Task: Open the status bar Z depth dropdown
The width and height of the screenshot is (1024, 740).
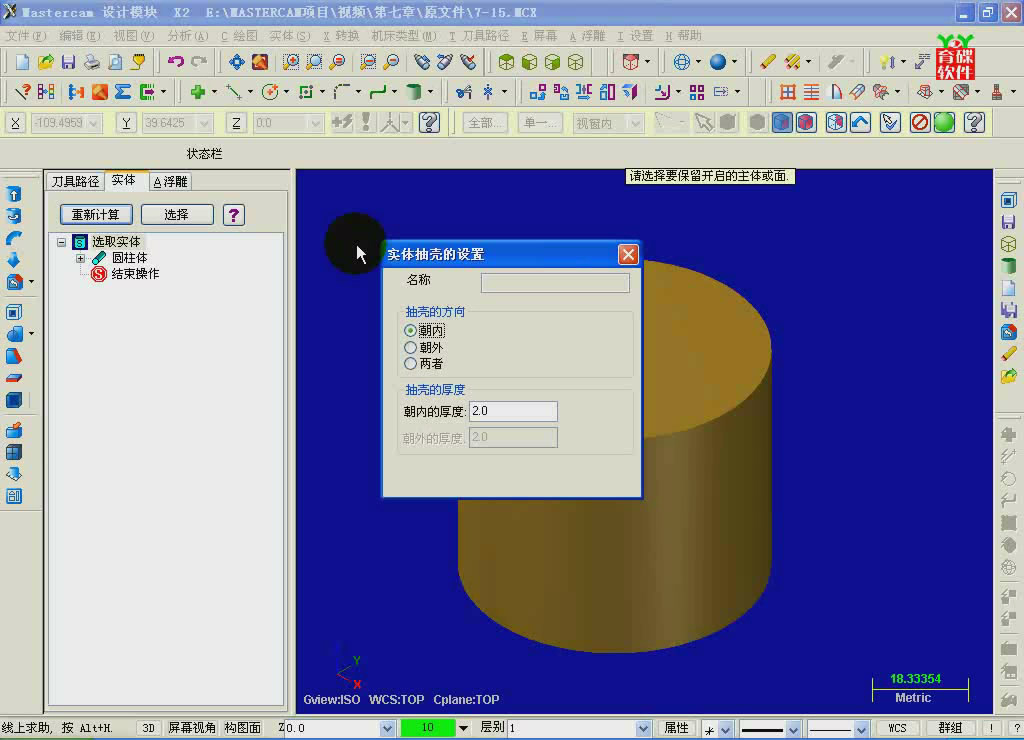Action: pos(387,728)
